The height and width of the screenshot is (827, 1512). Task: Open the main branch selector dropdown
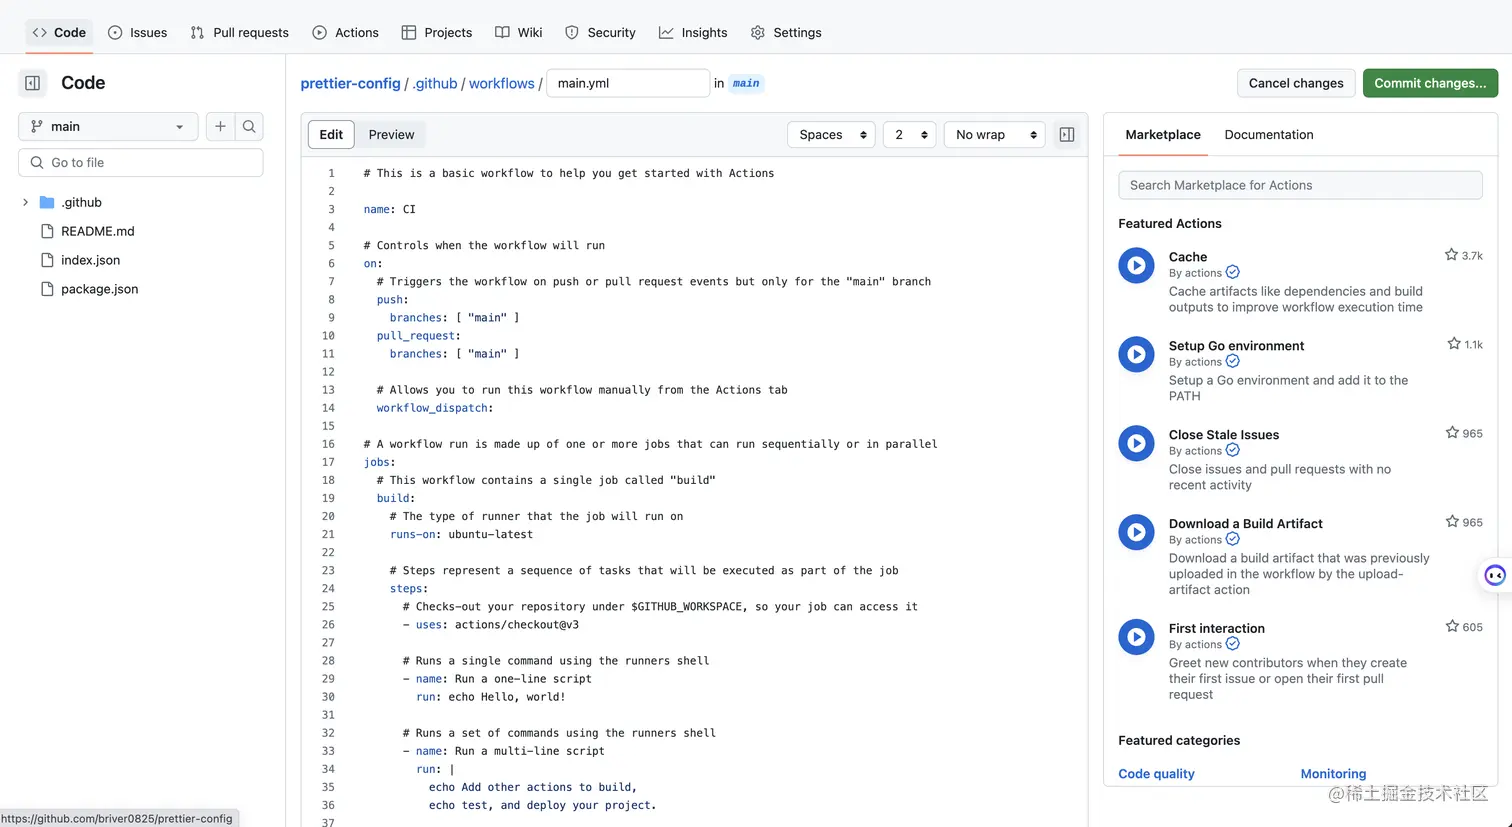point(108,126)
